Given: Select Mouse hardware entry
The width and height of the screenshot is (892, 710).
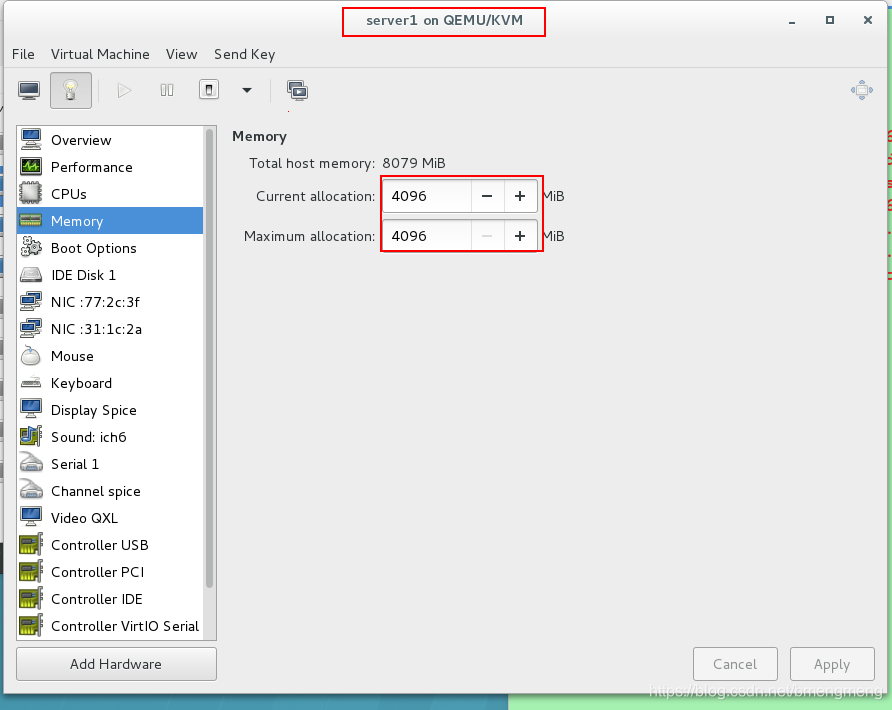Looking at the screenshot, I should pyautogui.click(x=110, y=356).
